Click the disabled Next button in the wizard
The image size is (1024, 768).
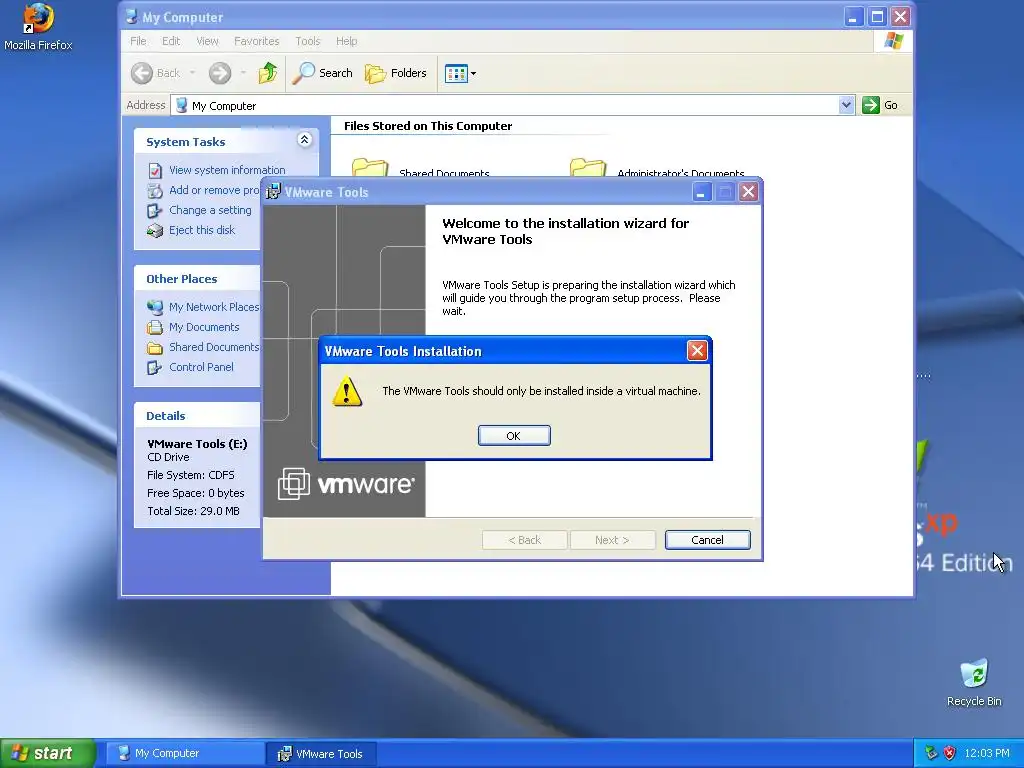pyautogui.click(x=612, y=540)
